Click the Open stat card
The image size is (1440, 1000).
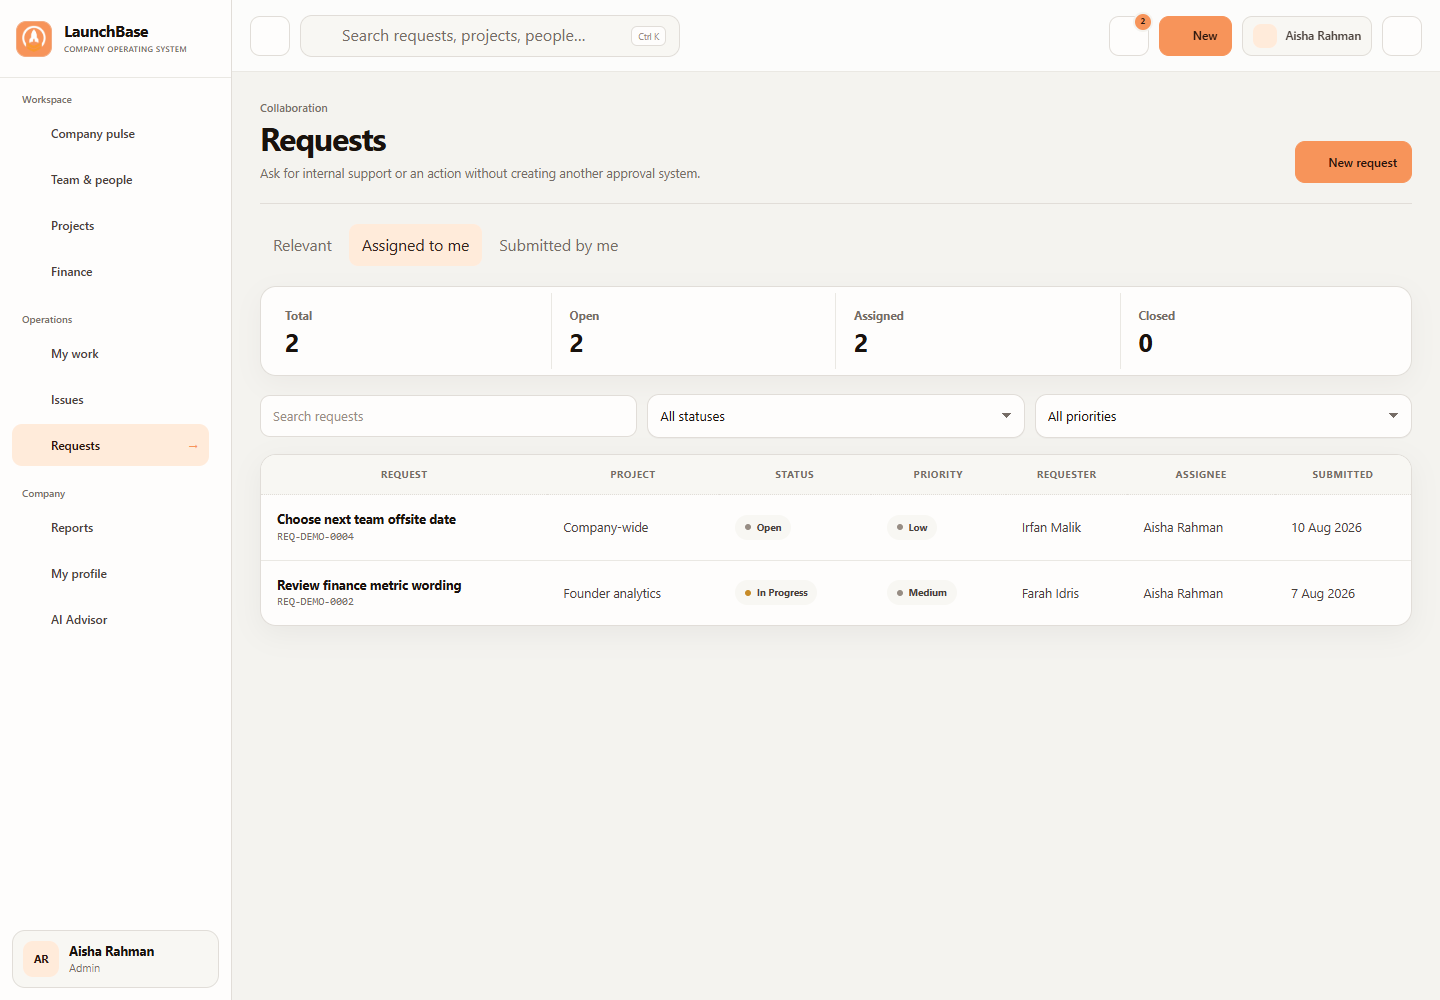pos(693,331)
